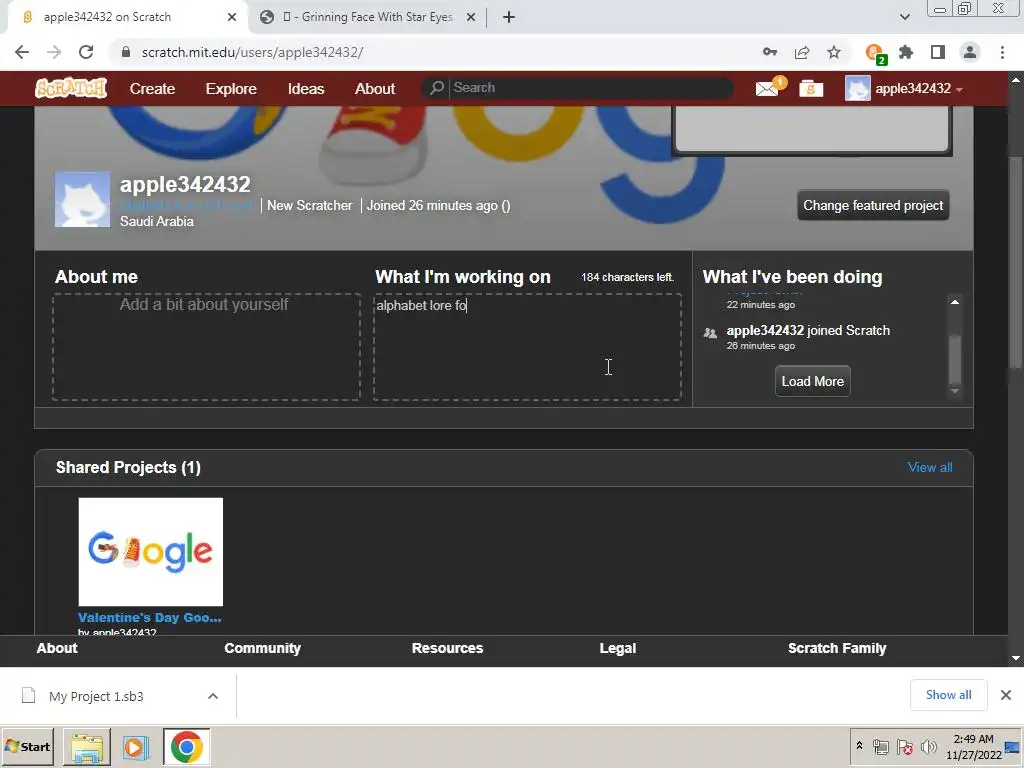1024x768 pixels.
Task: Click the browser back arrow
Action: [x=22, y=52]
